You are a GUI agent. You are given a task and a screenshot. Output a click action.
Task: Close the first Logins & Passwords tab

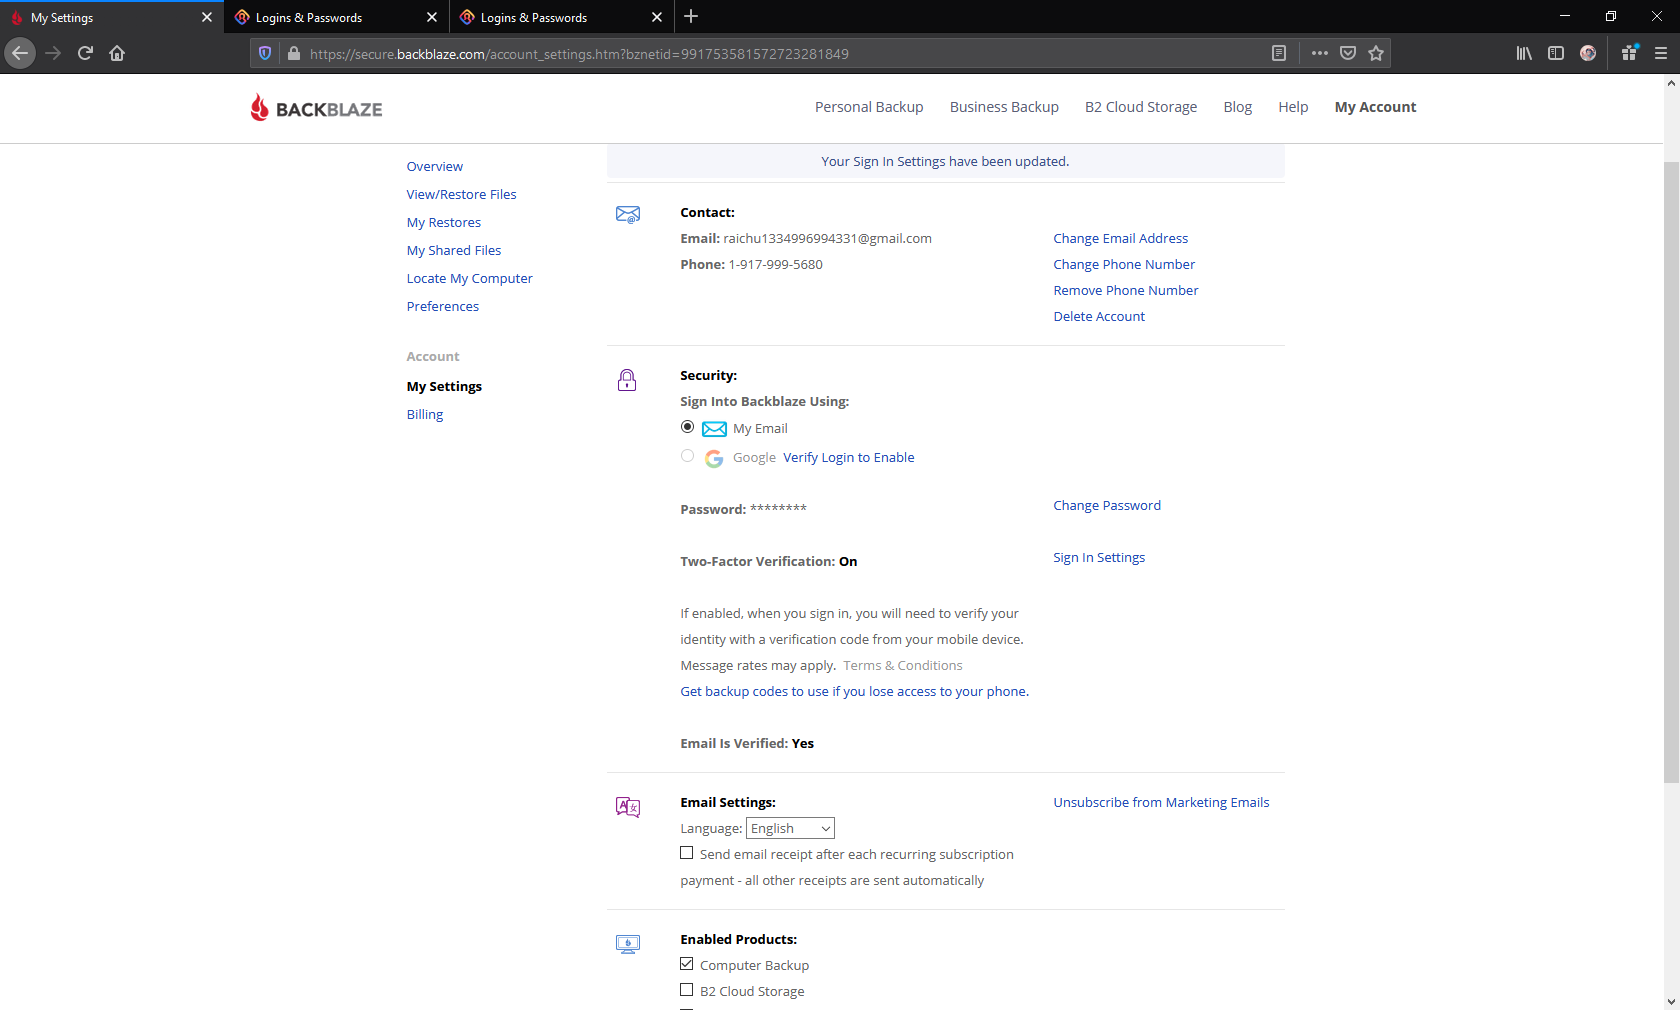click(432, 17)
